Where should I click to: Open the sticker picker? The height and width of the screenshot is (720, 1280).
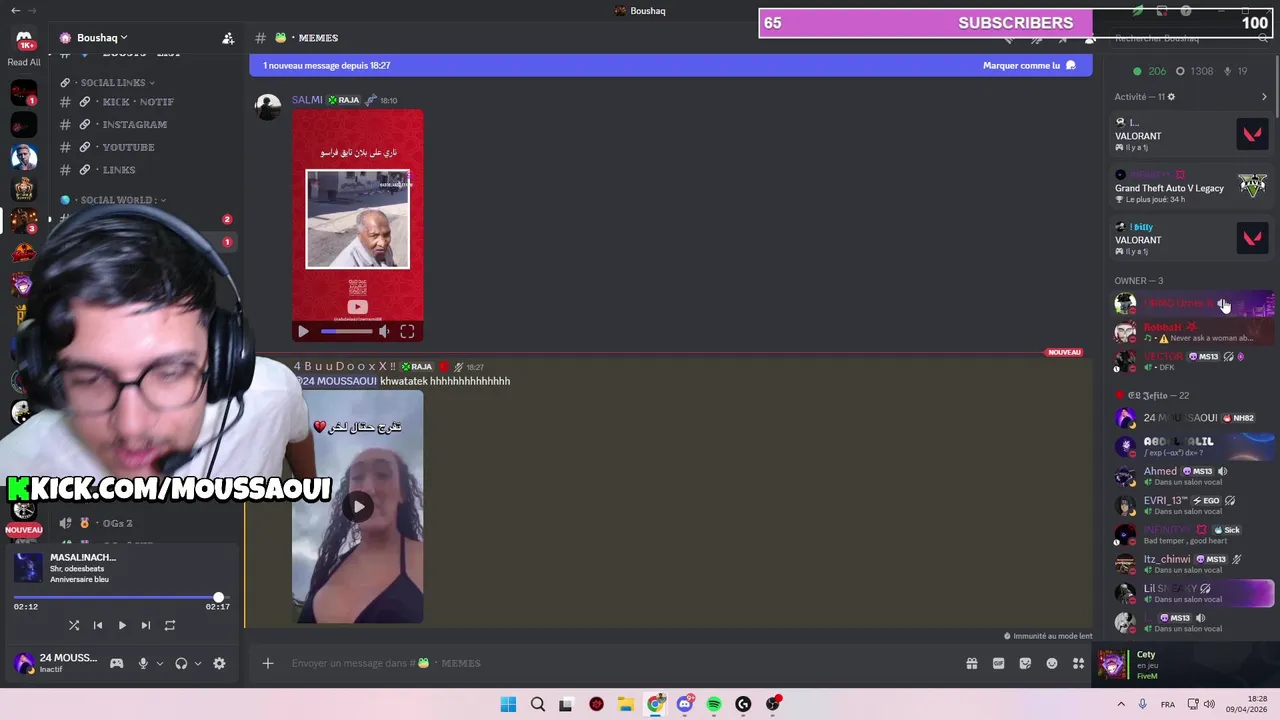coord(1025,663)
